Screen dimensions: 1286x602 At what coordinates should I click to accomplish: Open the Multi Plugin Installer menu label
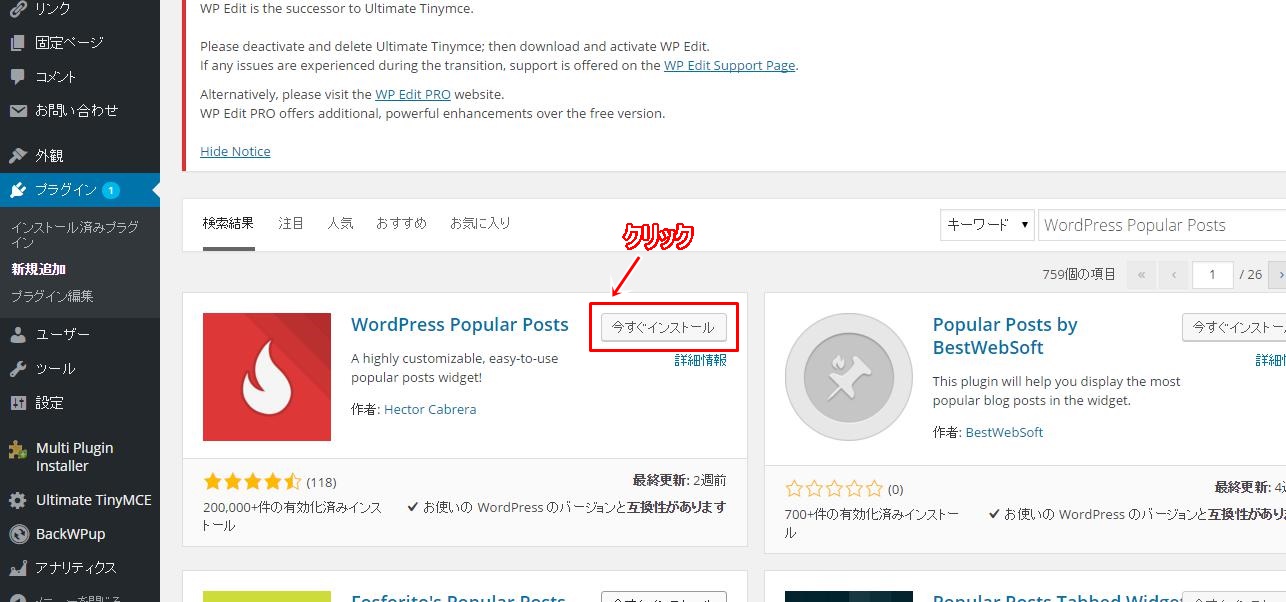click(75, 457)
